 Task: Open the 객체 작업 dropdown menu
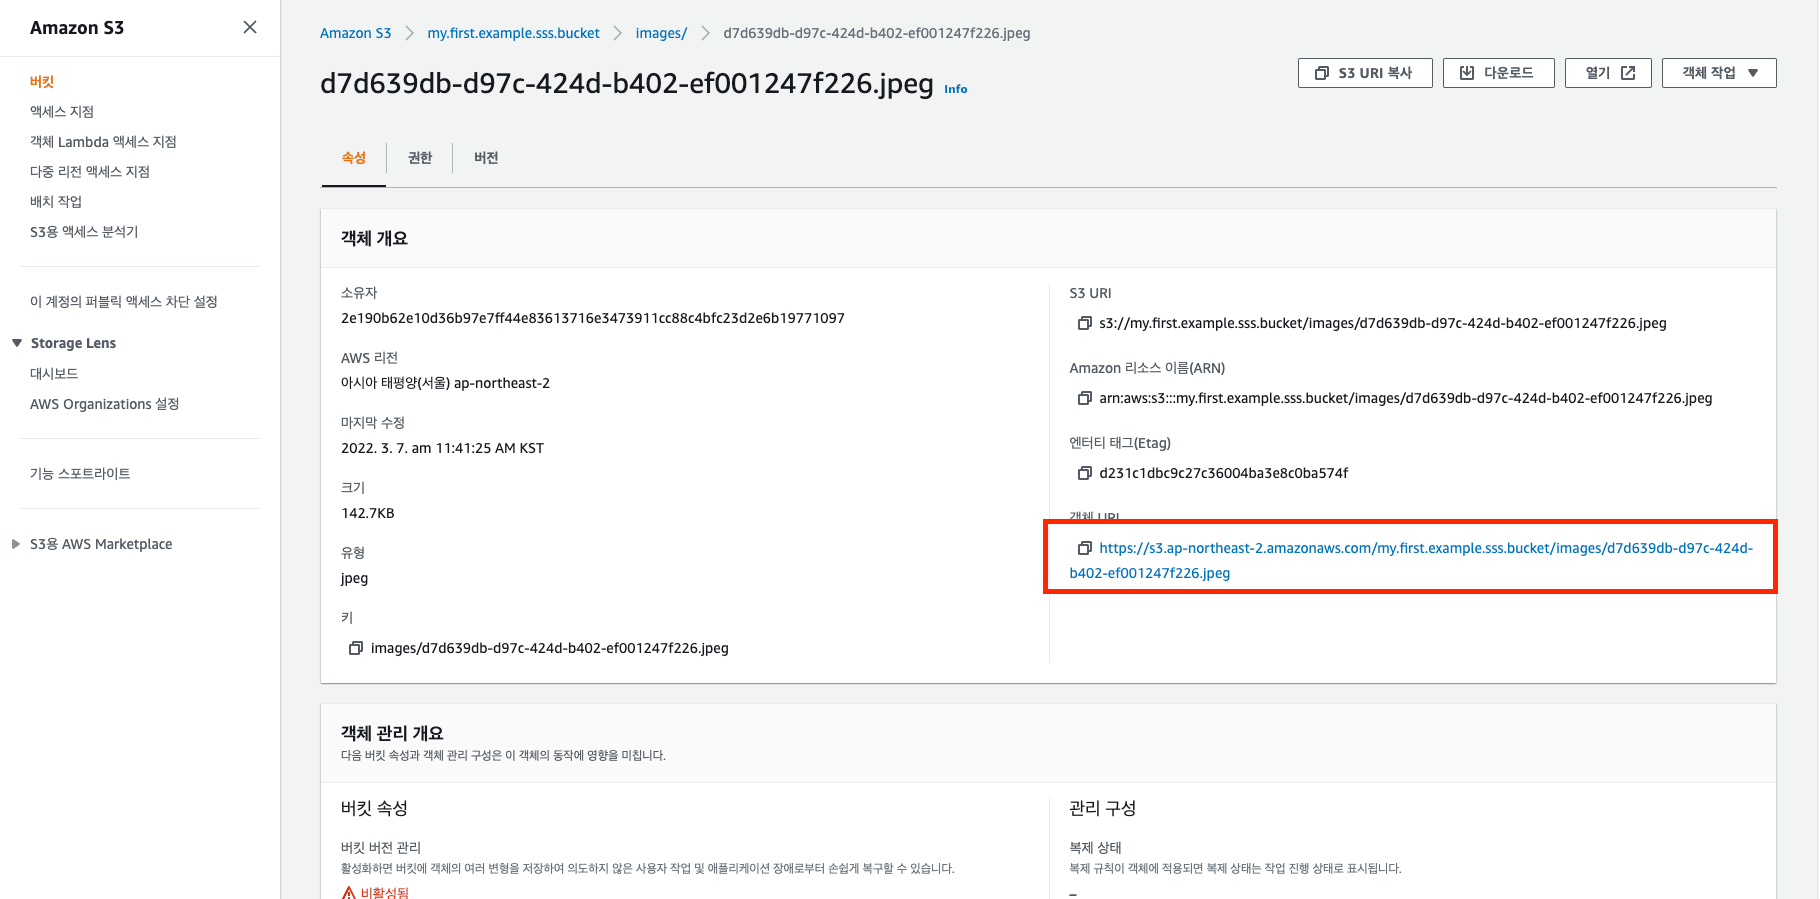tap(1719, 73)
